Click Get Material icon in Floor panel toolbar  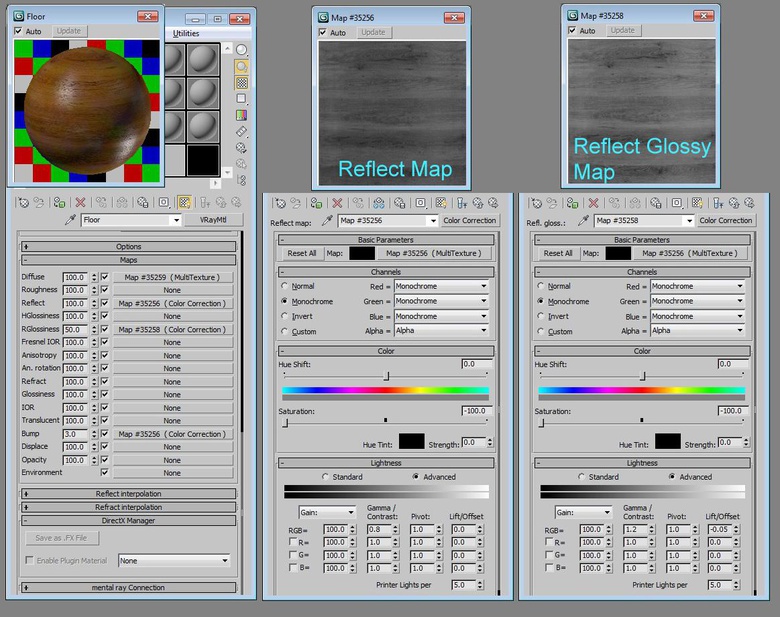coord(23,203)
